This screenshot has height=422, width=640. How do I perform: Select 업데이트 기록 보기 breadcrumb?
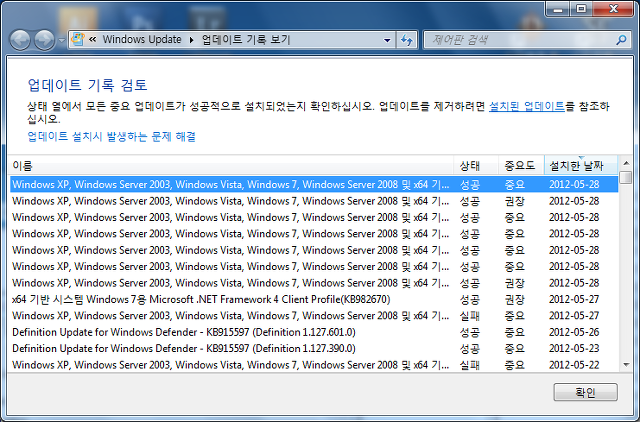point(246,40)
